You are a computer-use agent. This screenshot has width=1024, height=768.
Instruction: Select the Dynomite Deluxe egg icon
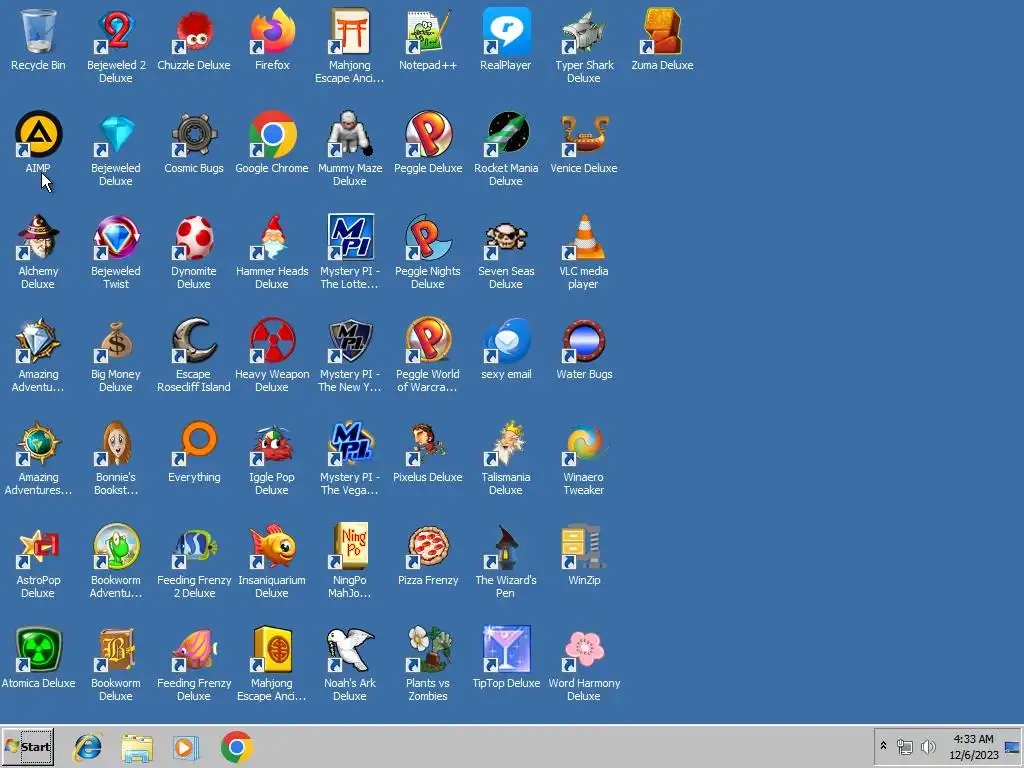click(194, 237)
